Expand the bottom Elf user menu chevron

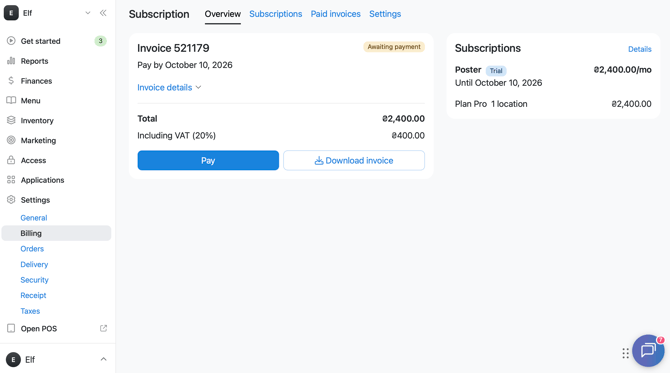[103, 359]
